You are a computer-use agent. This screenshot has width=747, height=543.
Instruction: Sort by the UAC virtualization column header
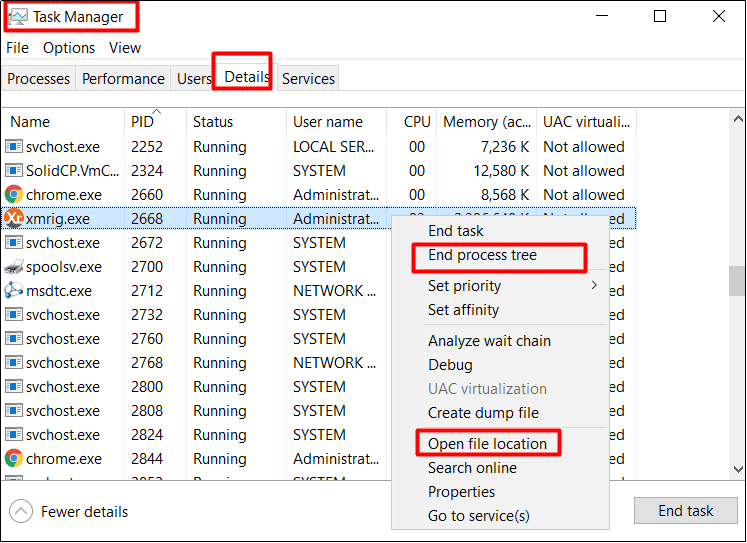pyautogui.click(x=586, y=121)
